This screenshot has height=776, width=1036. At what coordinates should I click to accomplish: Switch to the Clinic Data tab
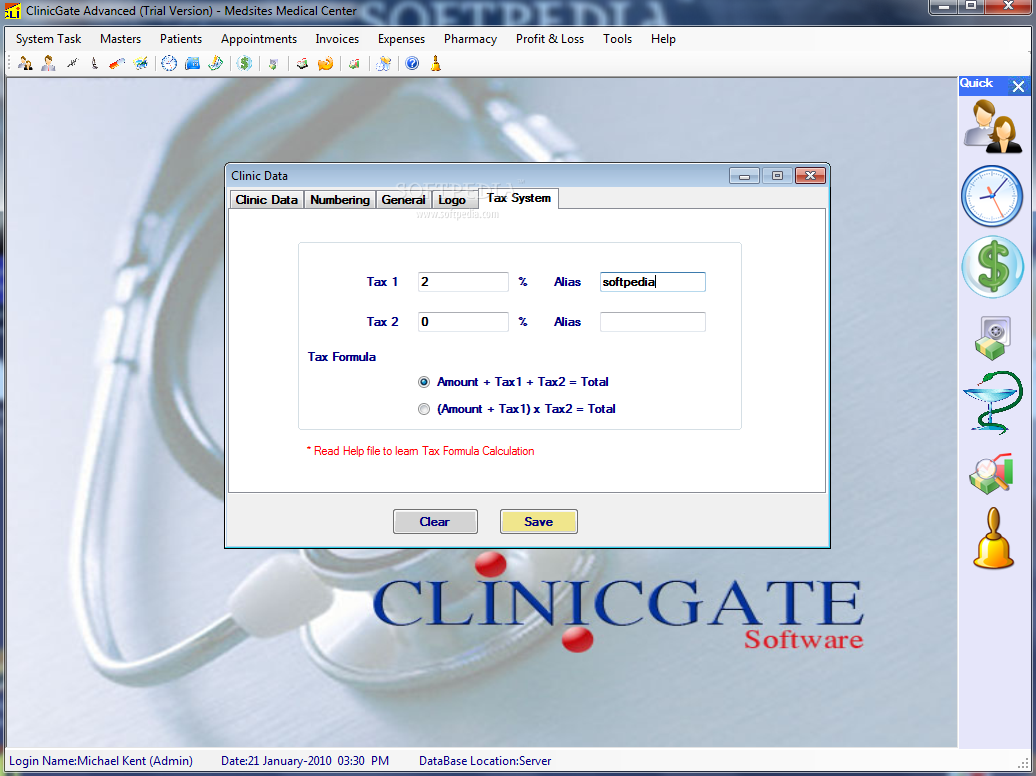coord(266,200)
